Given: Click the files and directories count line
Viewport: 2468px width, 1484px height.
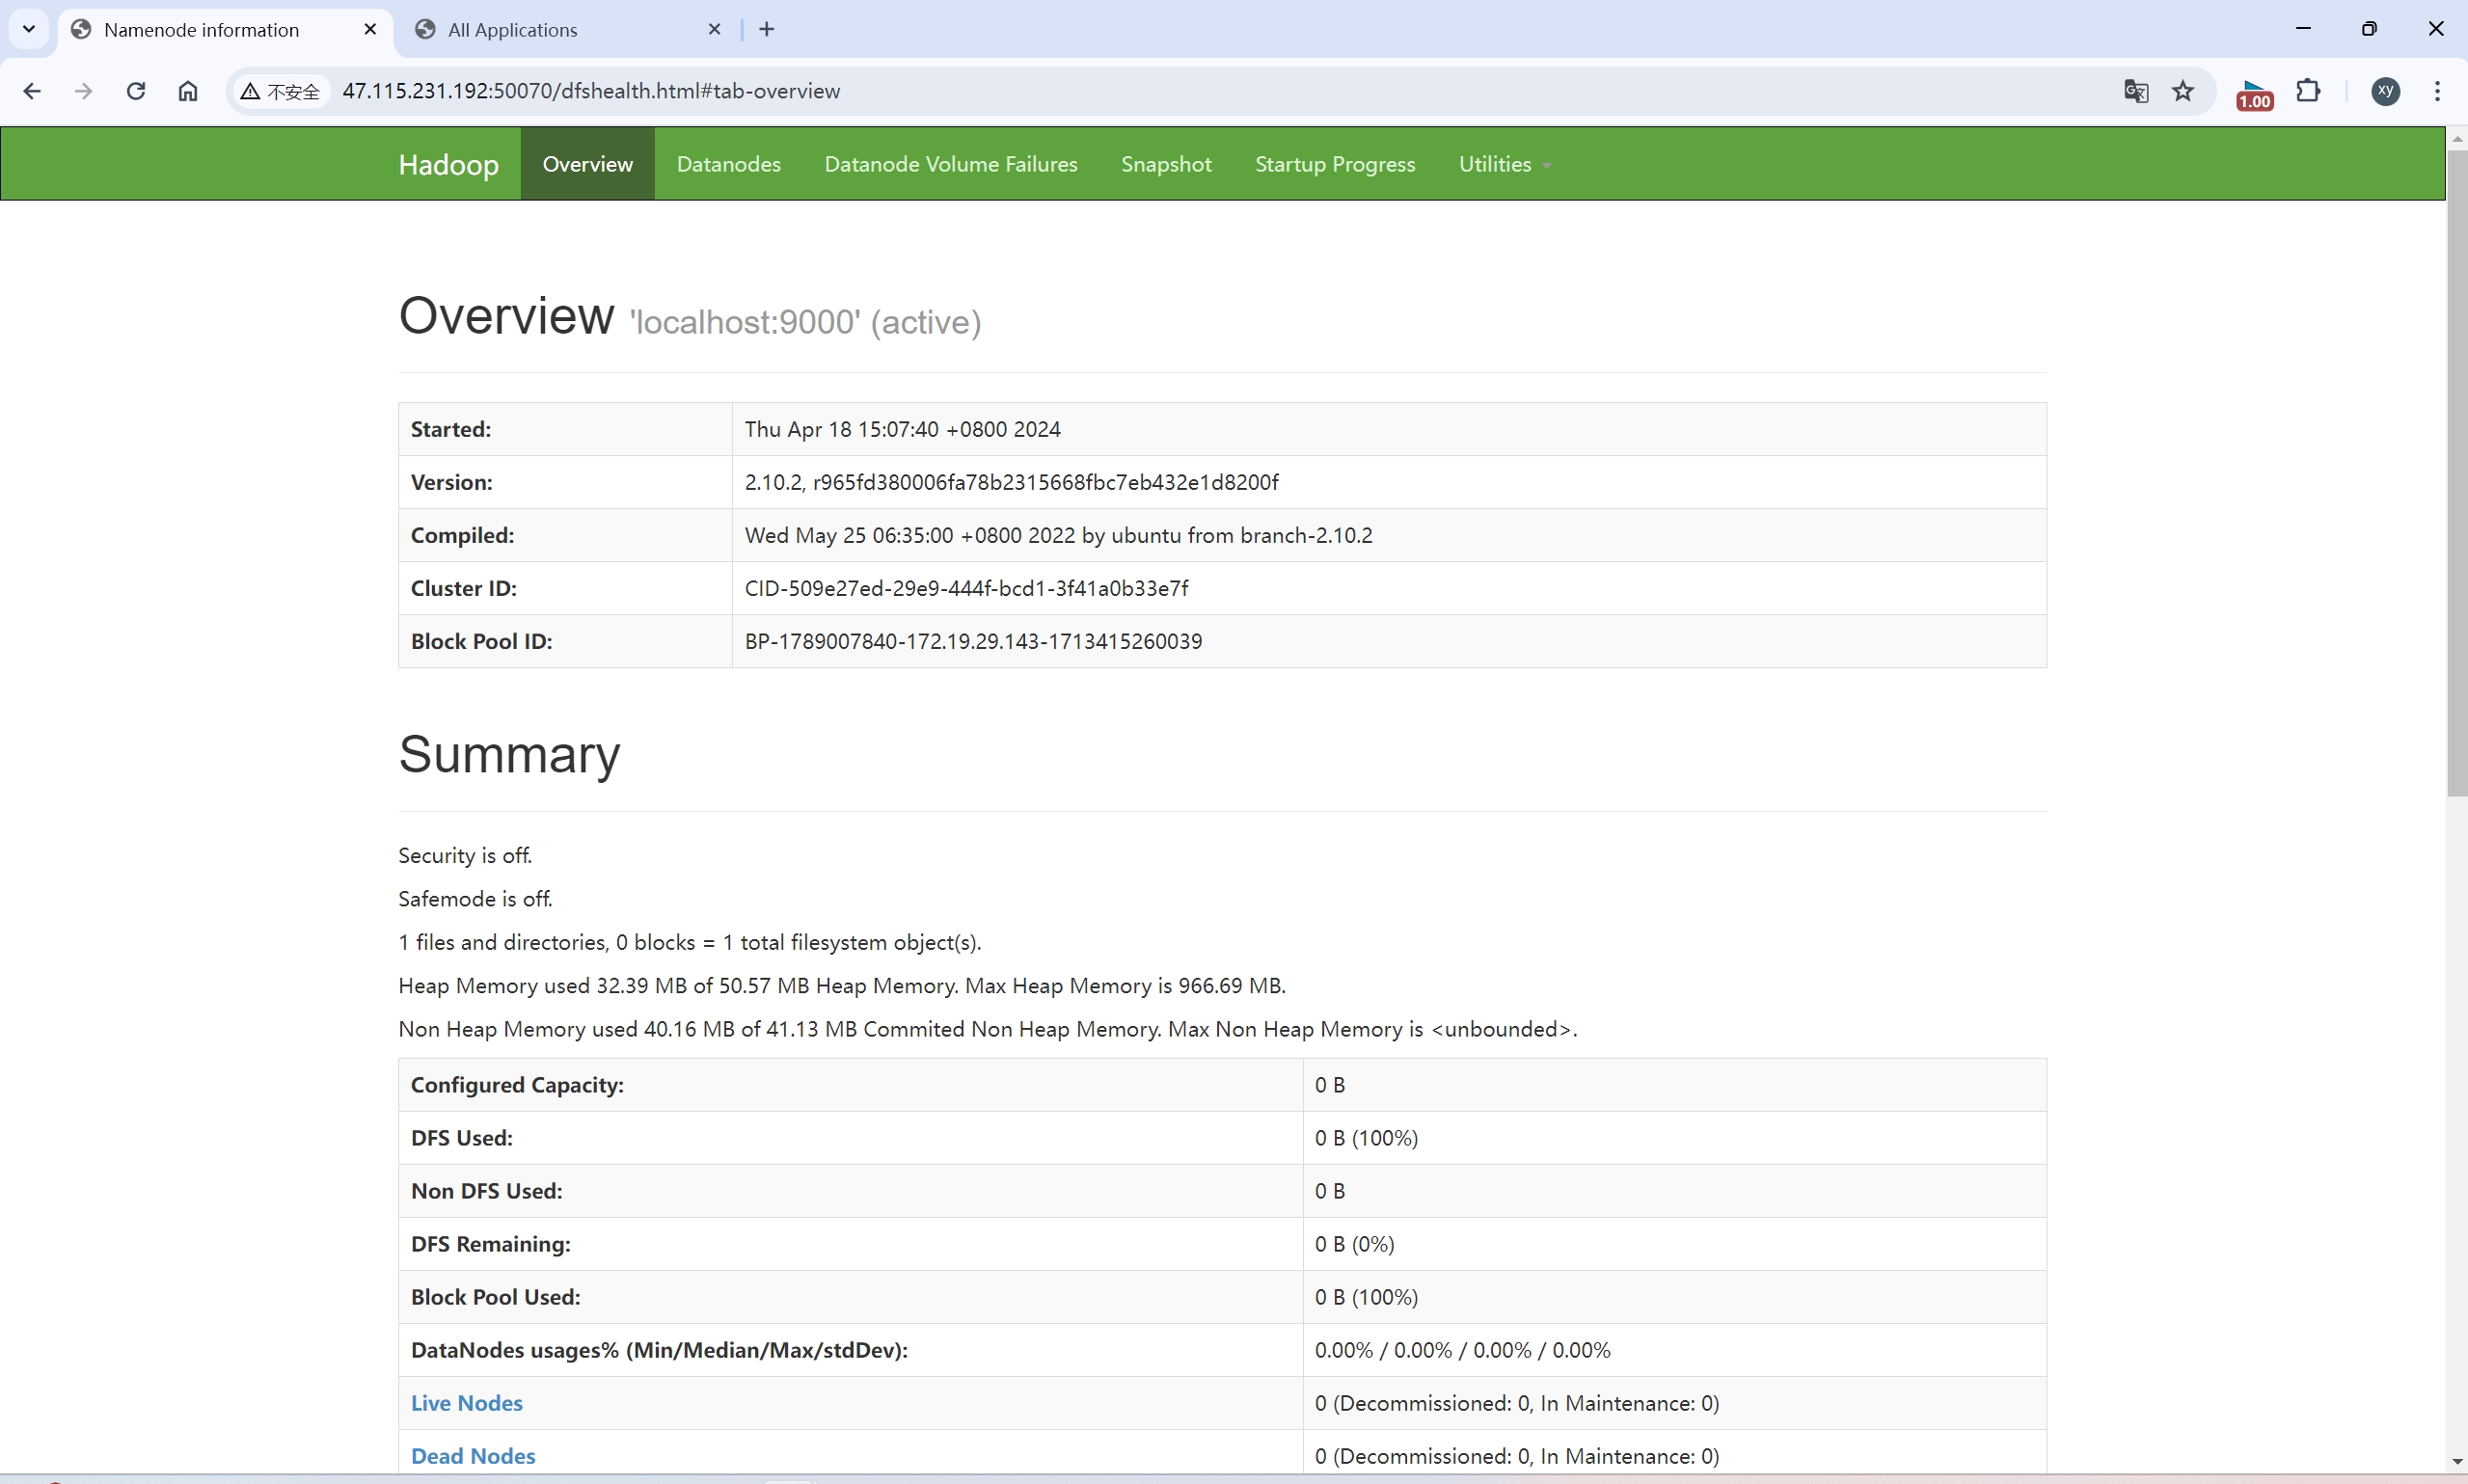Looking at the screenshot, I should (x=690, y=942).
